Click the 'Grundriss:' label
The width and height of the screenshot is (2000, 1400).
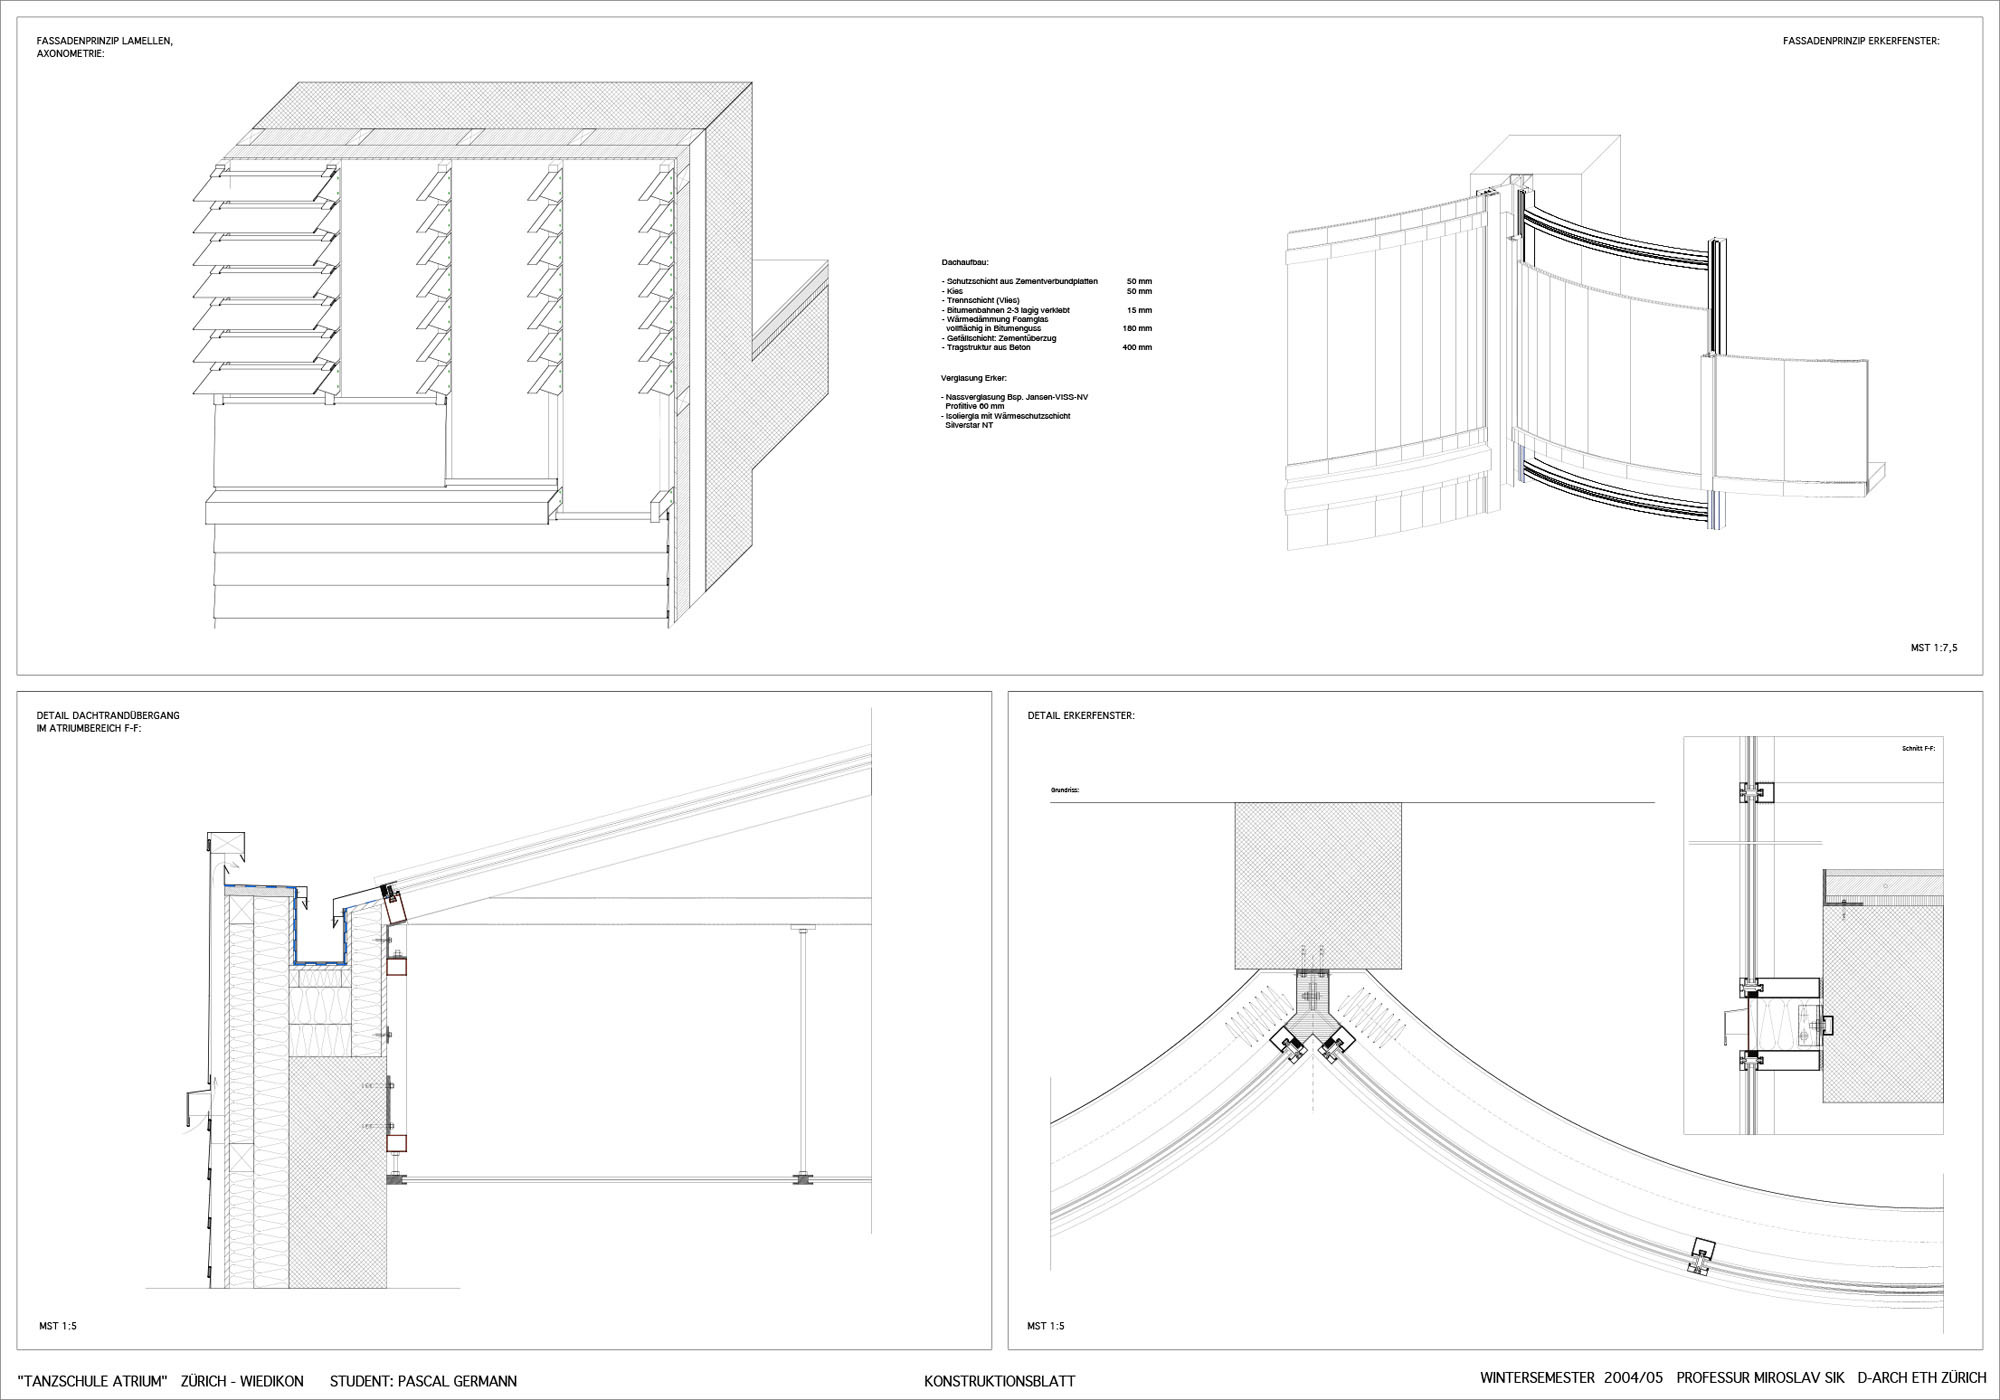pos(1064,790)
